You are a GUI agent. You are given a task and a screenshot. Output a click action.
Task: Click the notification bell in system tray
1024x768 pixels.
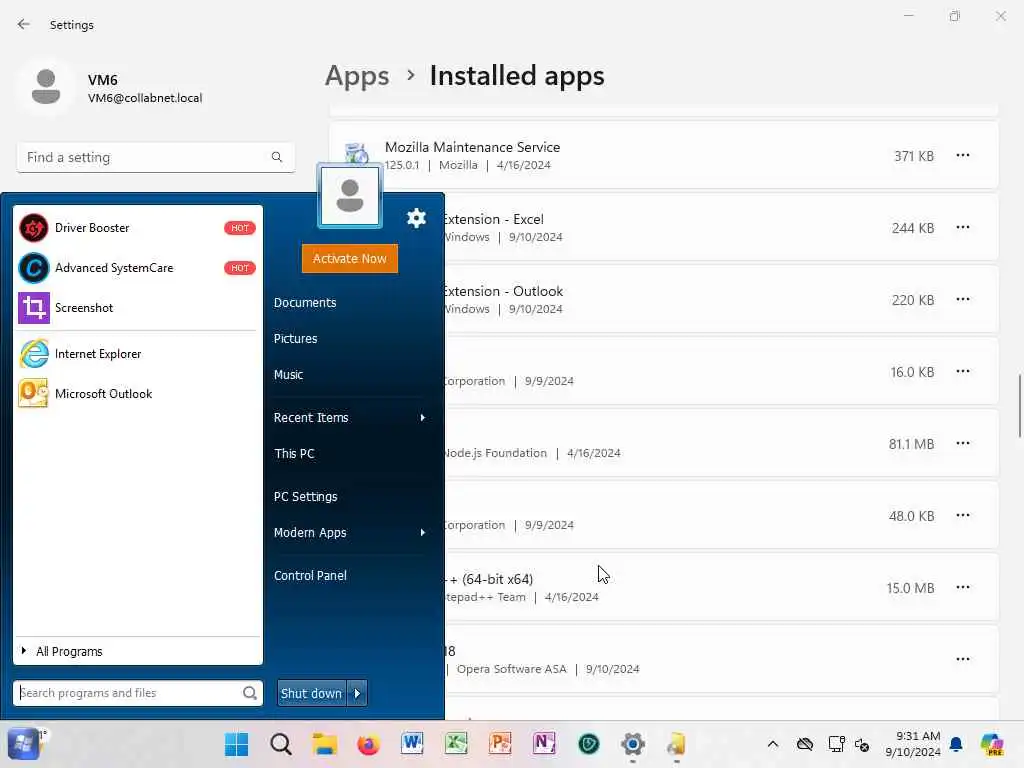tap(956, 744)
